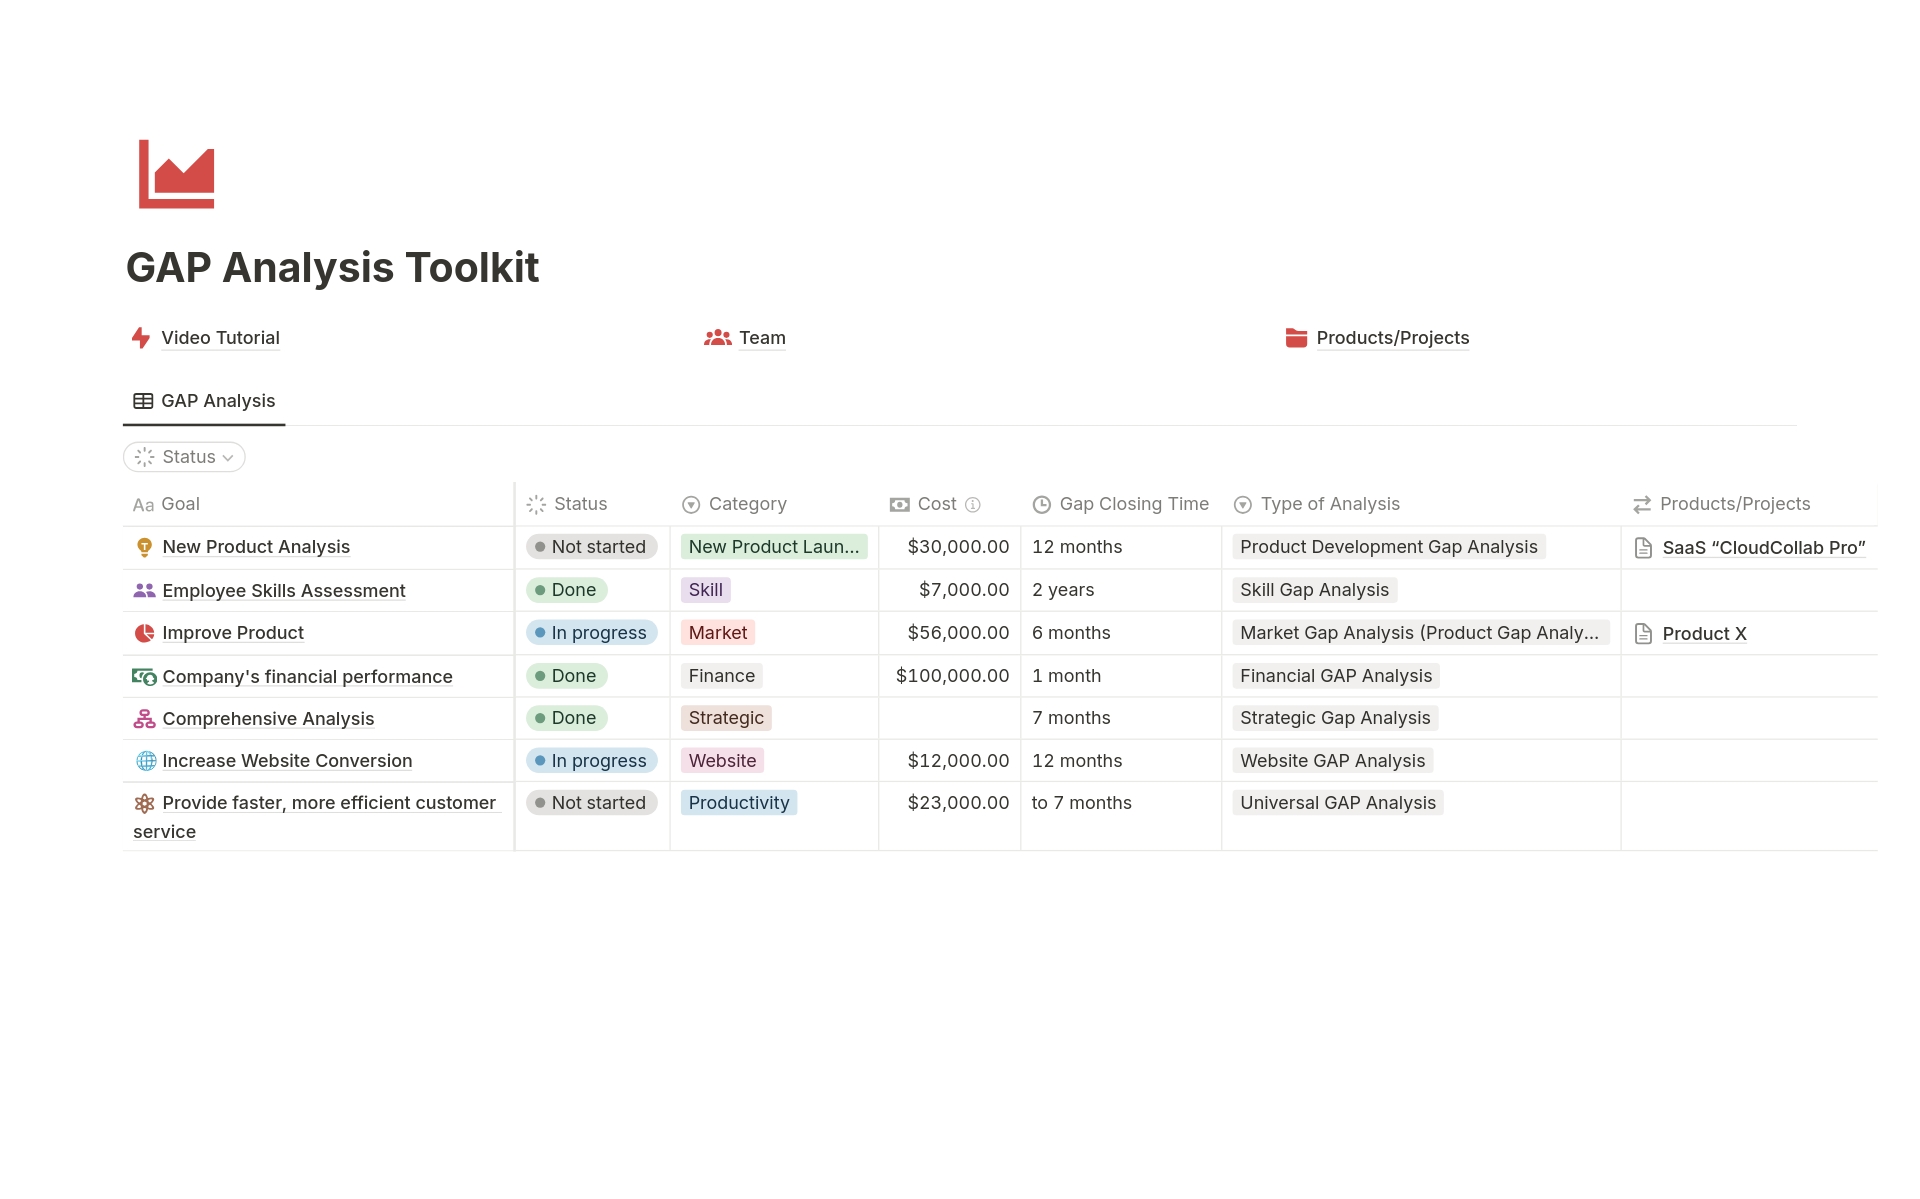Click the Products/Projects link
The height and width of the screenshot is (1199, 1920).
[x=1391, y=337]
